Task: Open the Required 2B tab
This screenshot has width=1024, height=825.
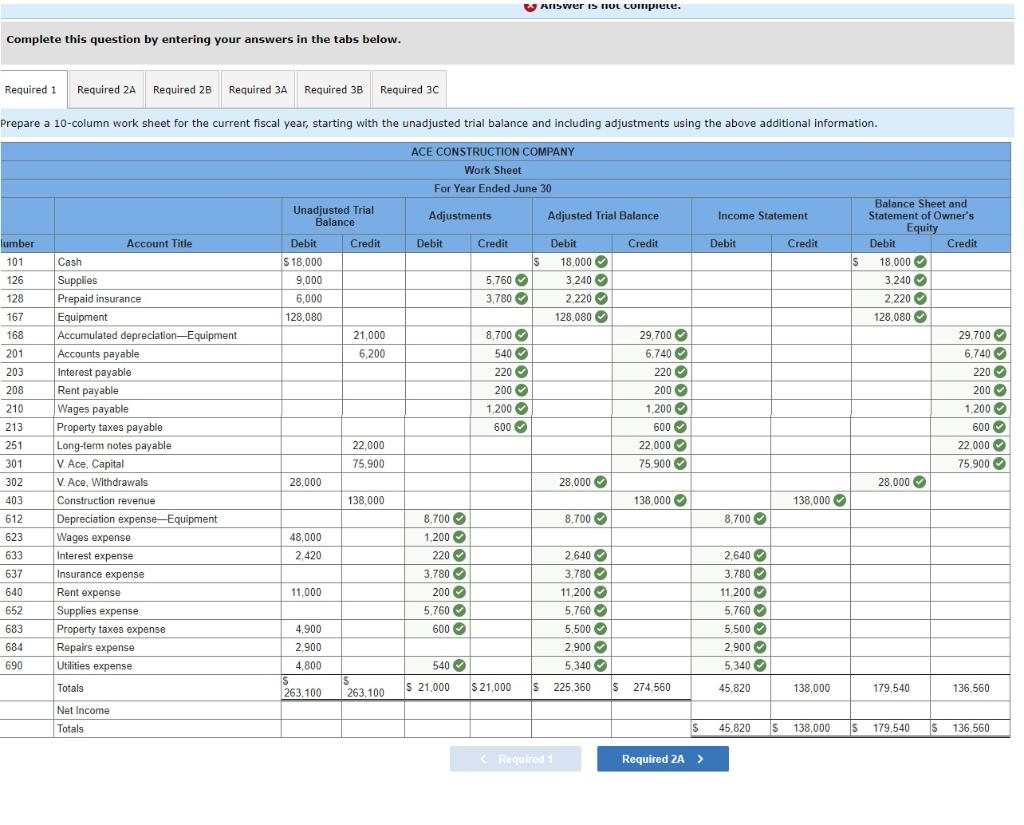Action: pos(182,89)
